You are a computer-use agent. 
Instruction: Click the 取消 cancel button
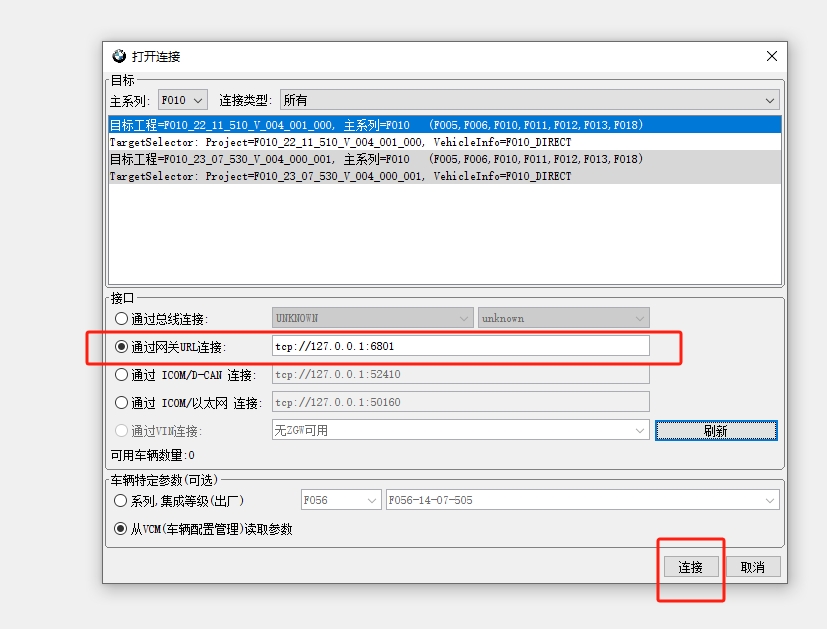(752, 567)
